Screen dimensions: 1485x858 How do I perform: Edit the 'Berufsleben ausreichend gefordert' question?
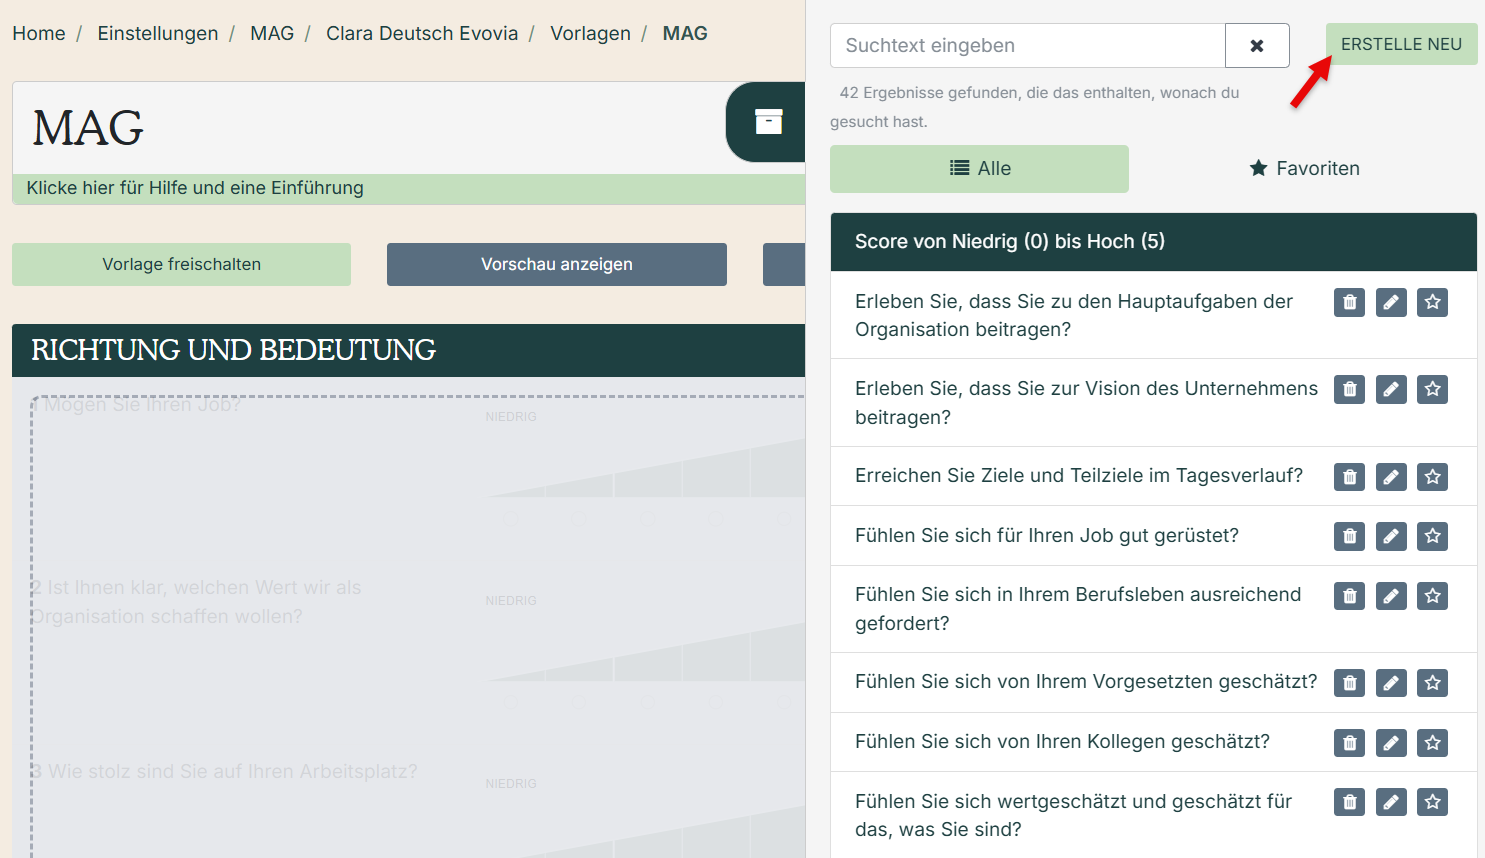pos(1391,596)
